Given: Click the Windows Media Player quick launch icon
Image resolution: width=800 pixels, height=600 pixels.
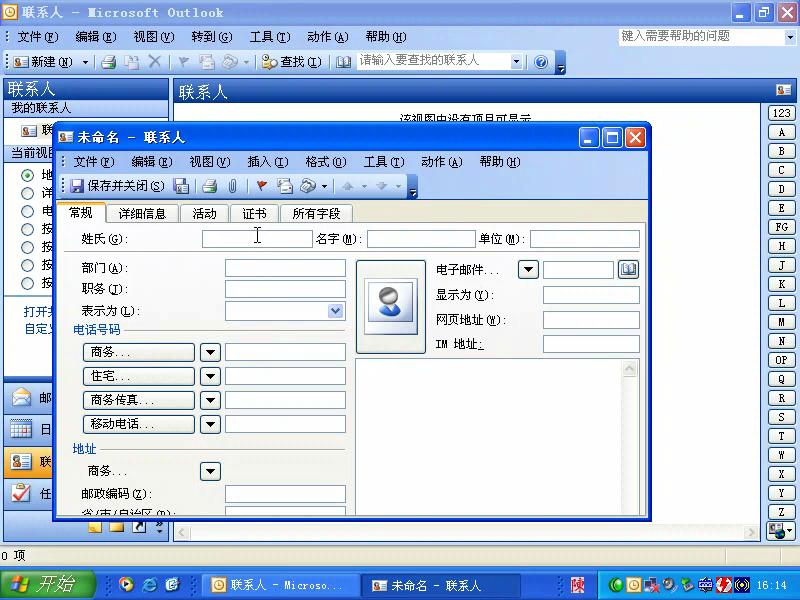Looking at the screenshot, I should (x=126, y=584).
